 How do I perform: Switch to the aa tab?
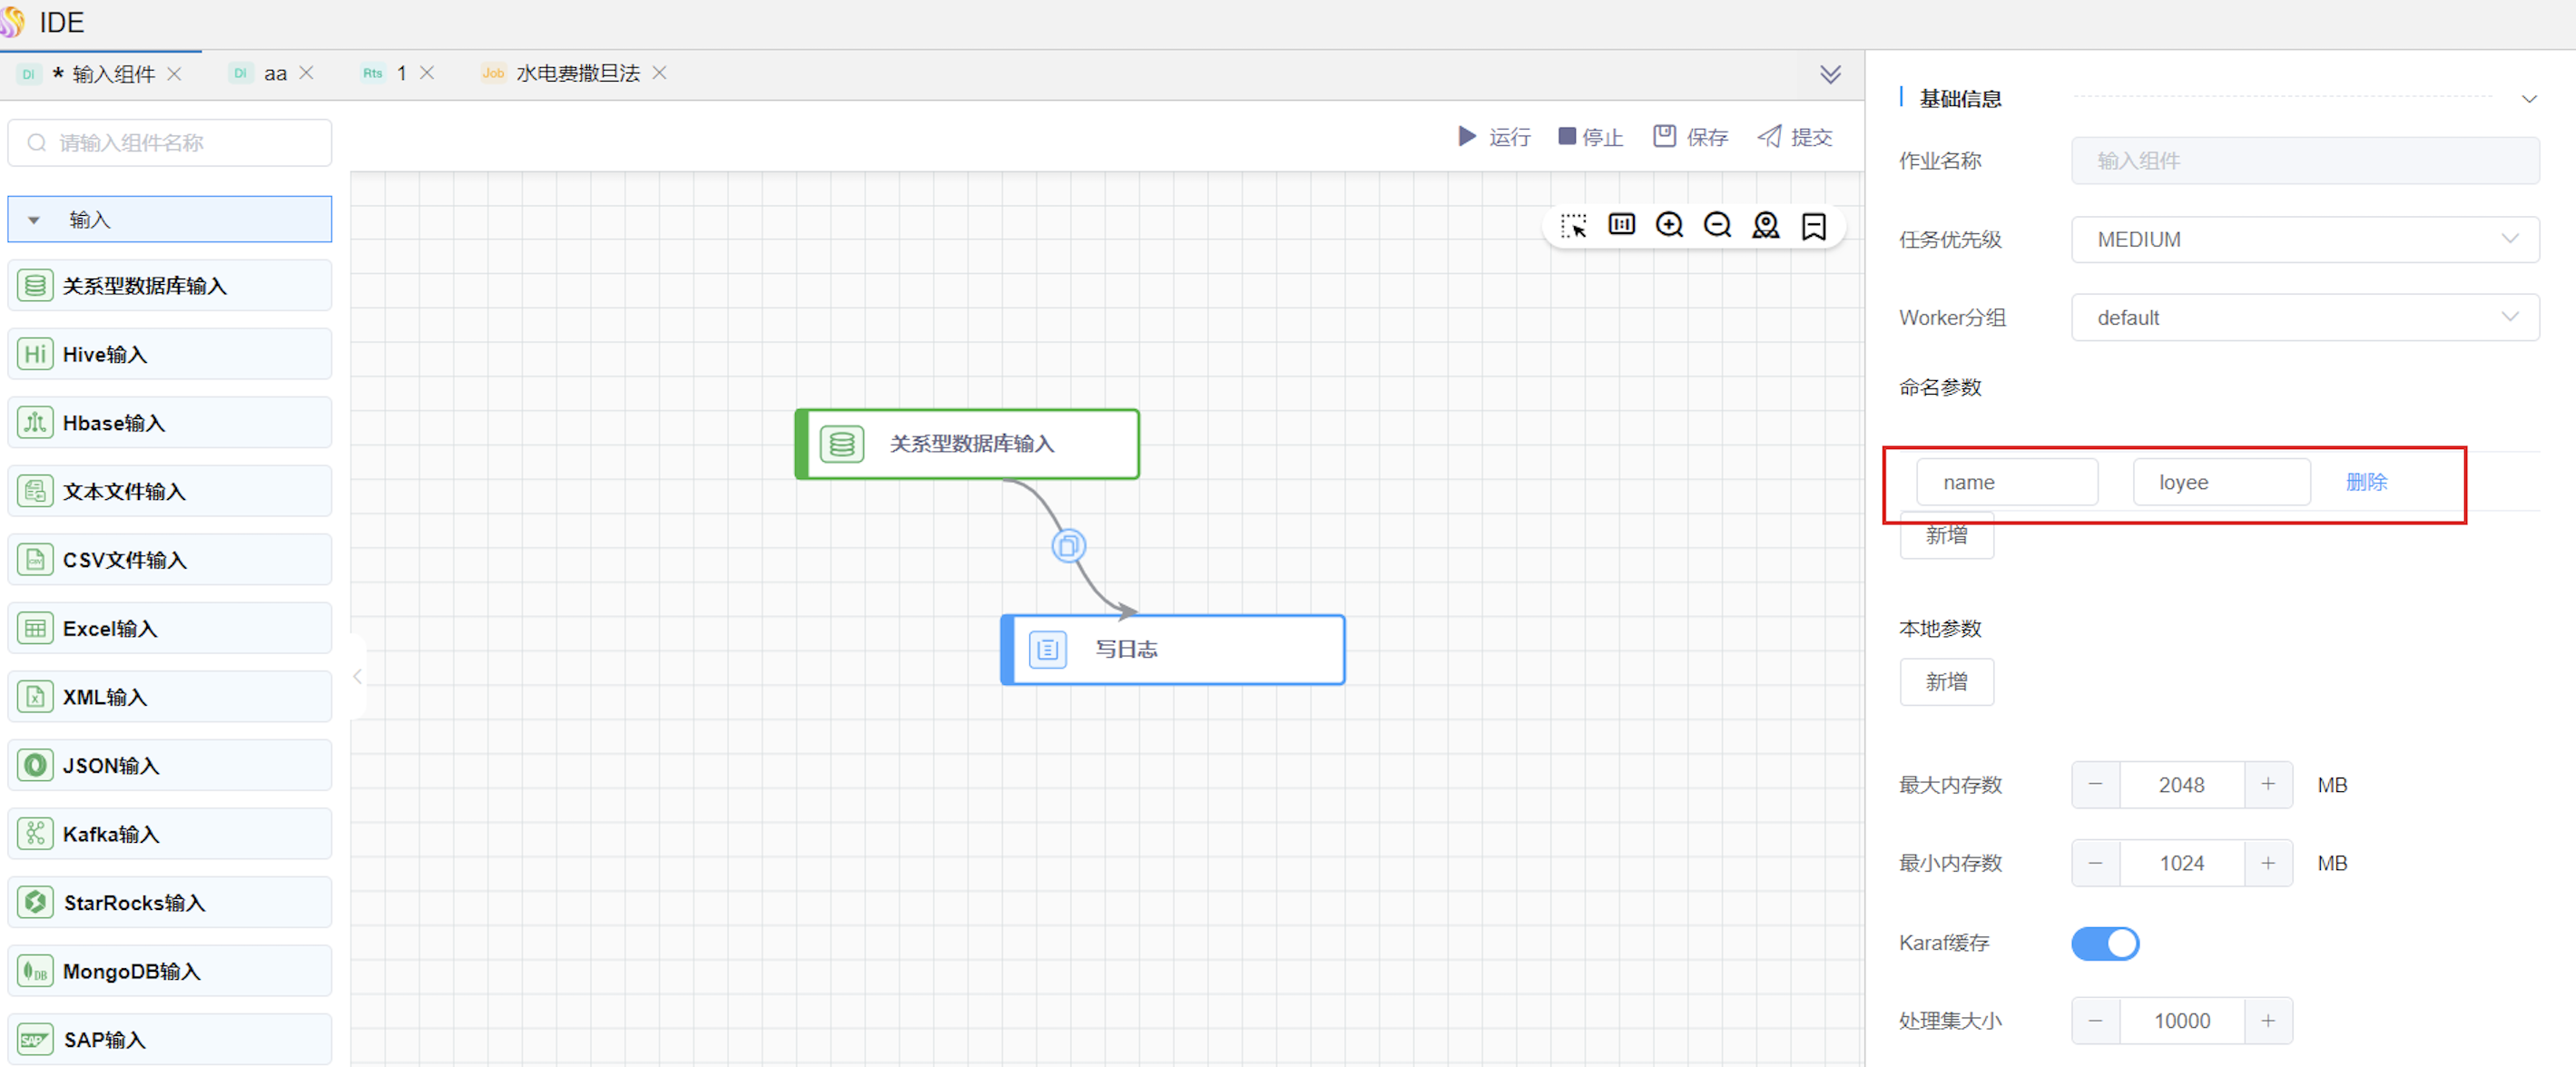(x=274, y=74)
